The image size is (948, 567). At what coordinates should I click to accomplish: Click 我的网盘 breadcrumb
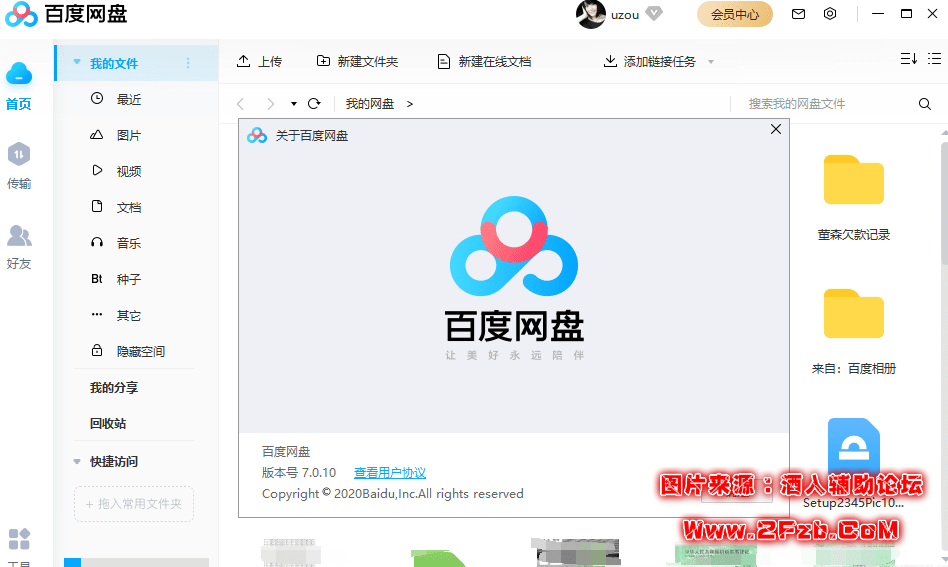(370, 104)
